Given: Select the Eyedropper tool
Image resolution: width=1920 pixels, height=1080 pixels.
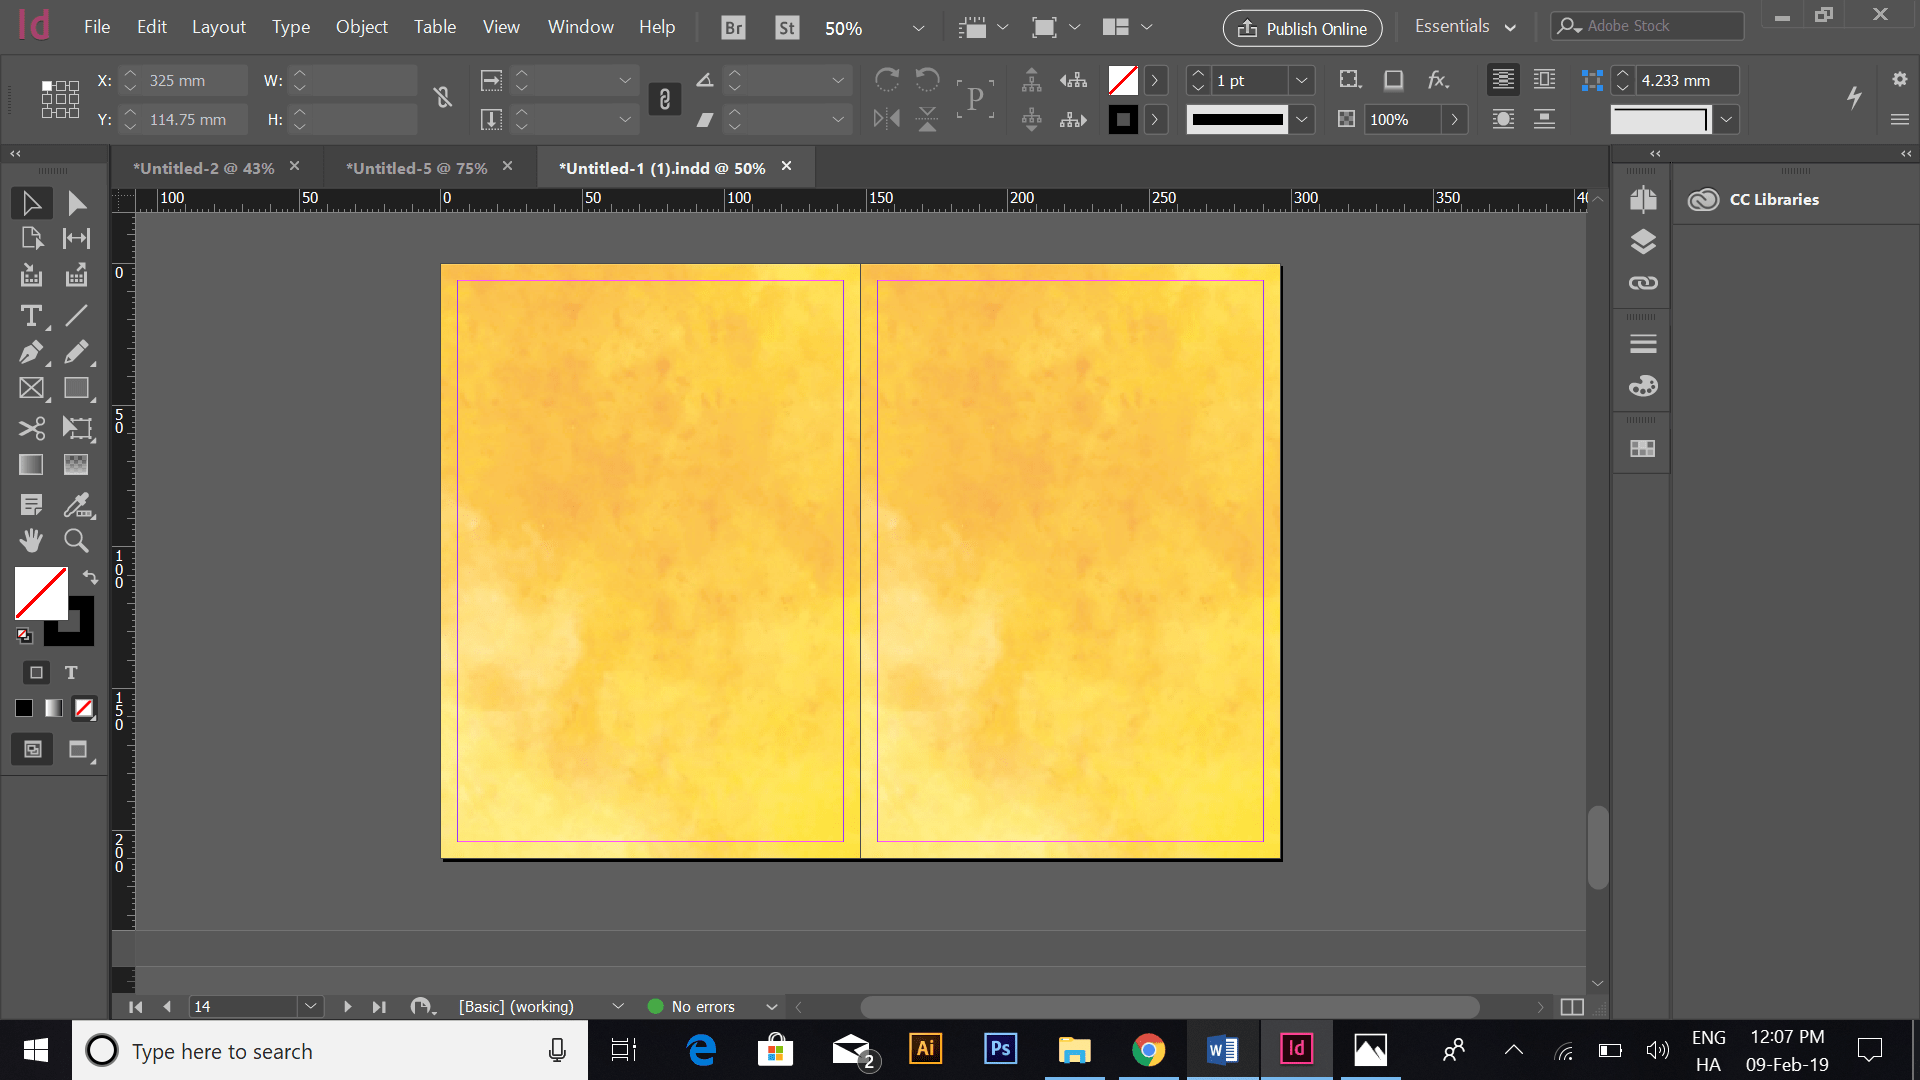Looking at the screenshot, I should [76, 505].
